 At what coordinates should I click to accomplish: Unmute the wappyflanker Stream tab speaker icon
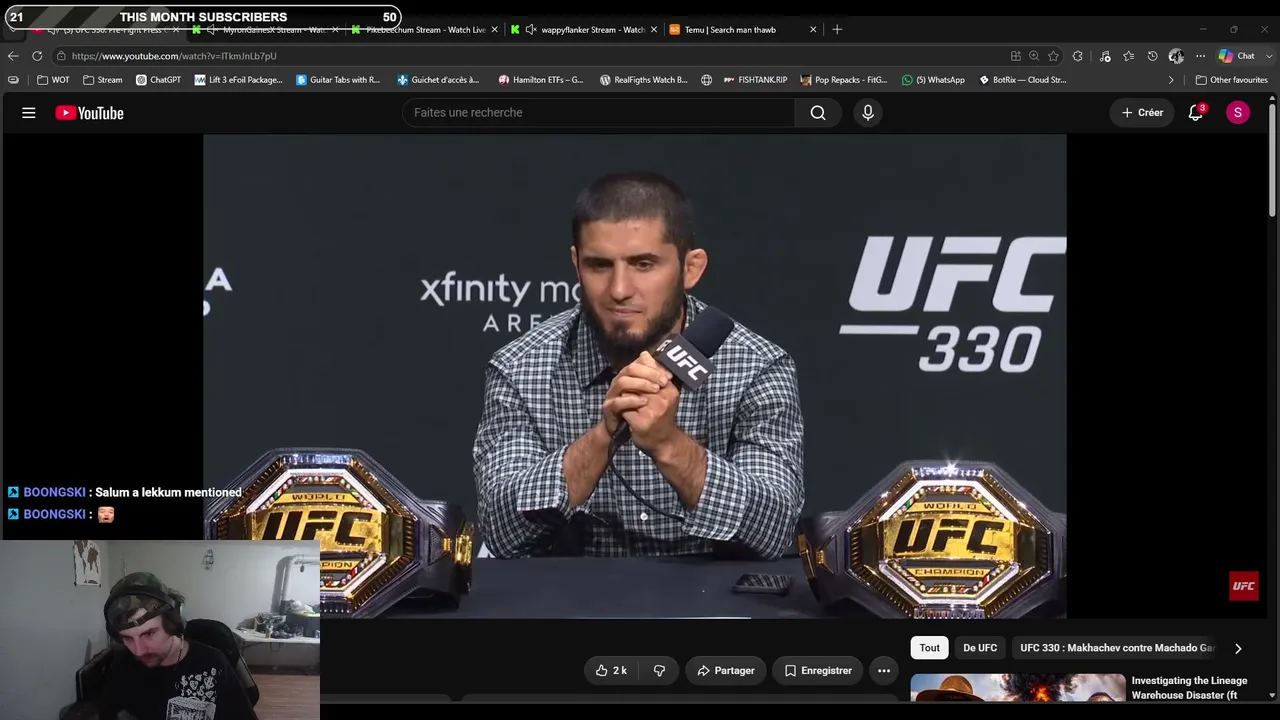(531, 30)
